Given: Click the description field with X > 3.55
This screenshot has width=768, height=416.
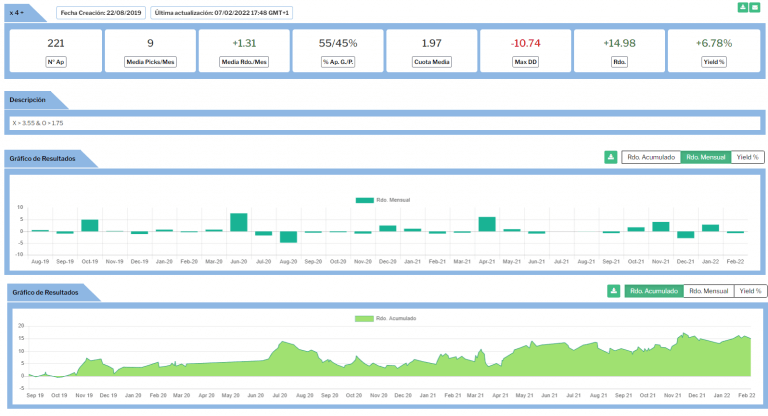Looking at the screenshot, I should coord(383,122).
